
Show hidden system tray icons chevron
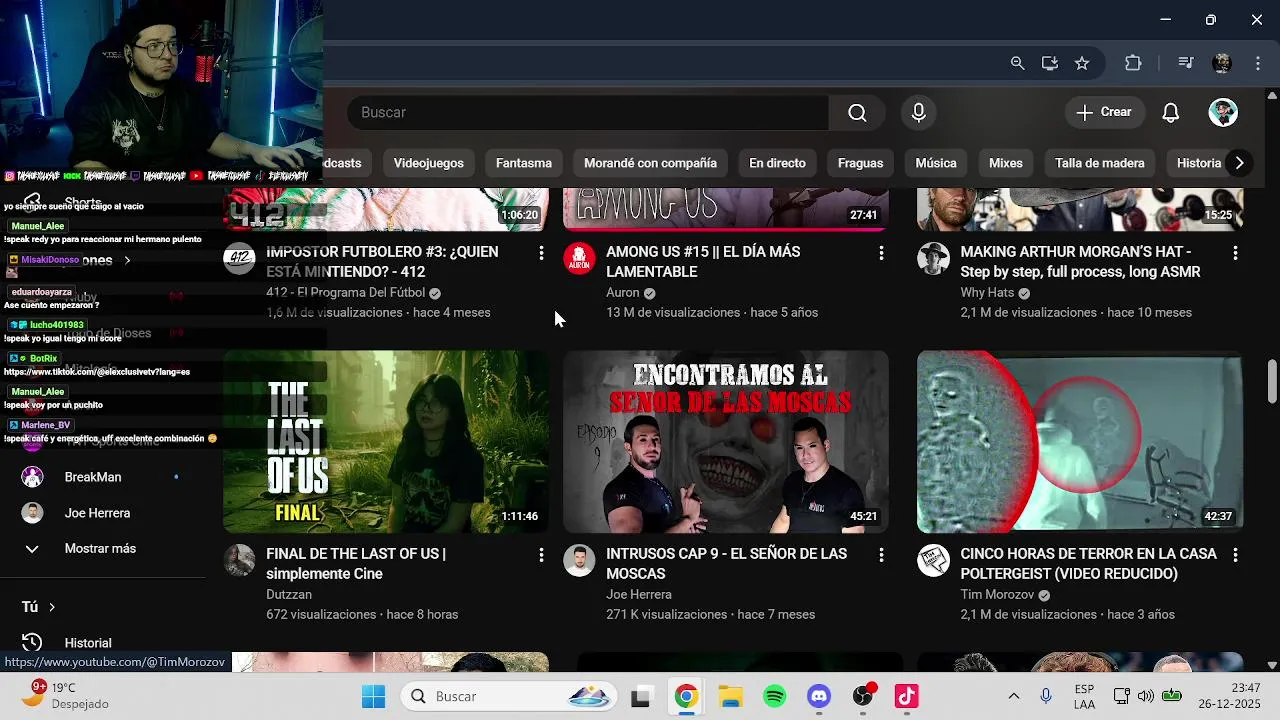click(x=1013, y=696)
